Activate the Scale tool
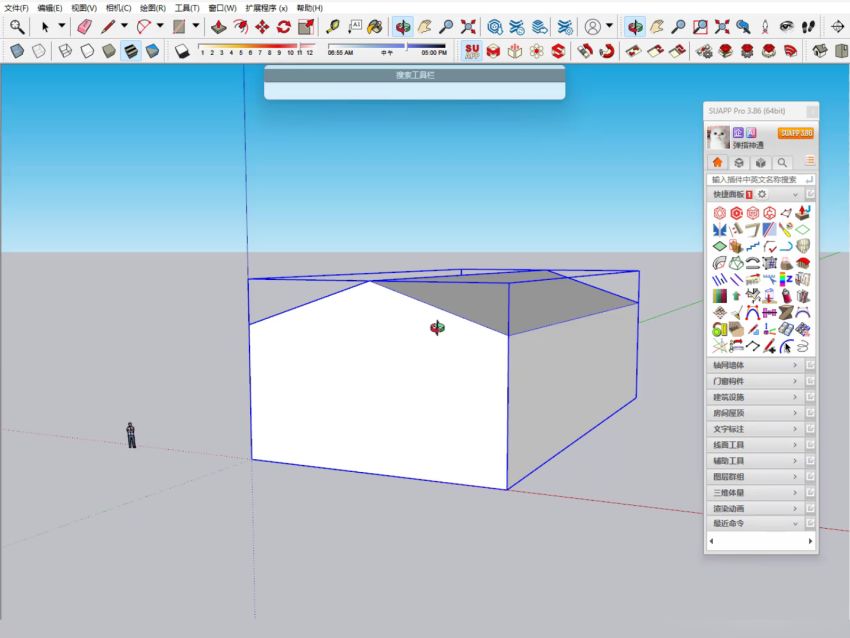850x638 pixels. pos(306,27)
